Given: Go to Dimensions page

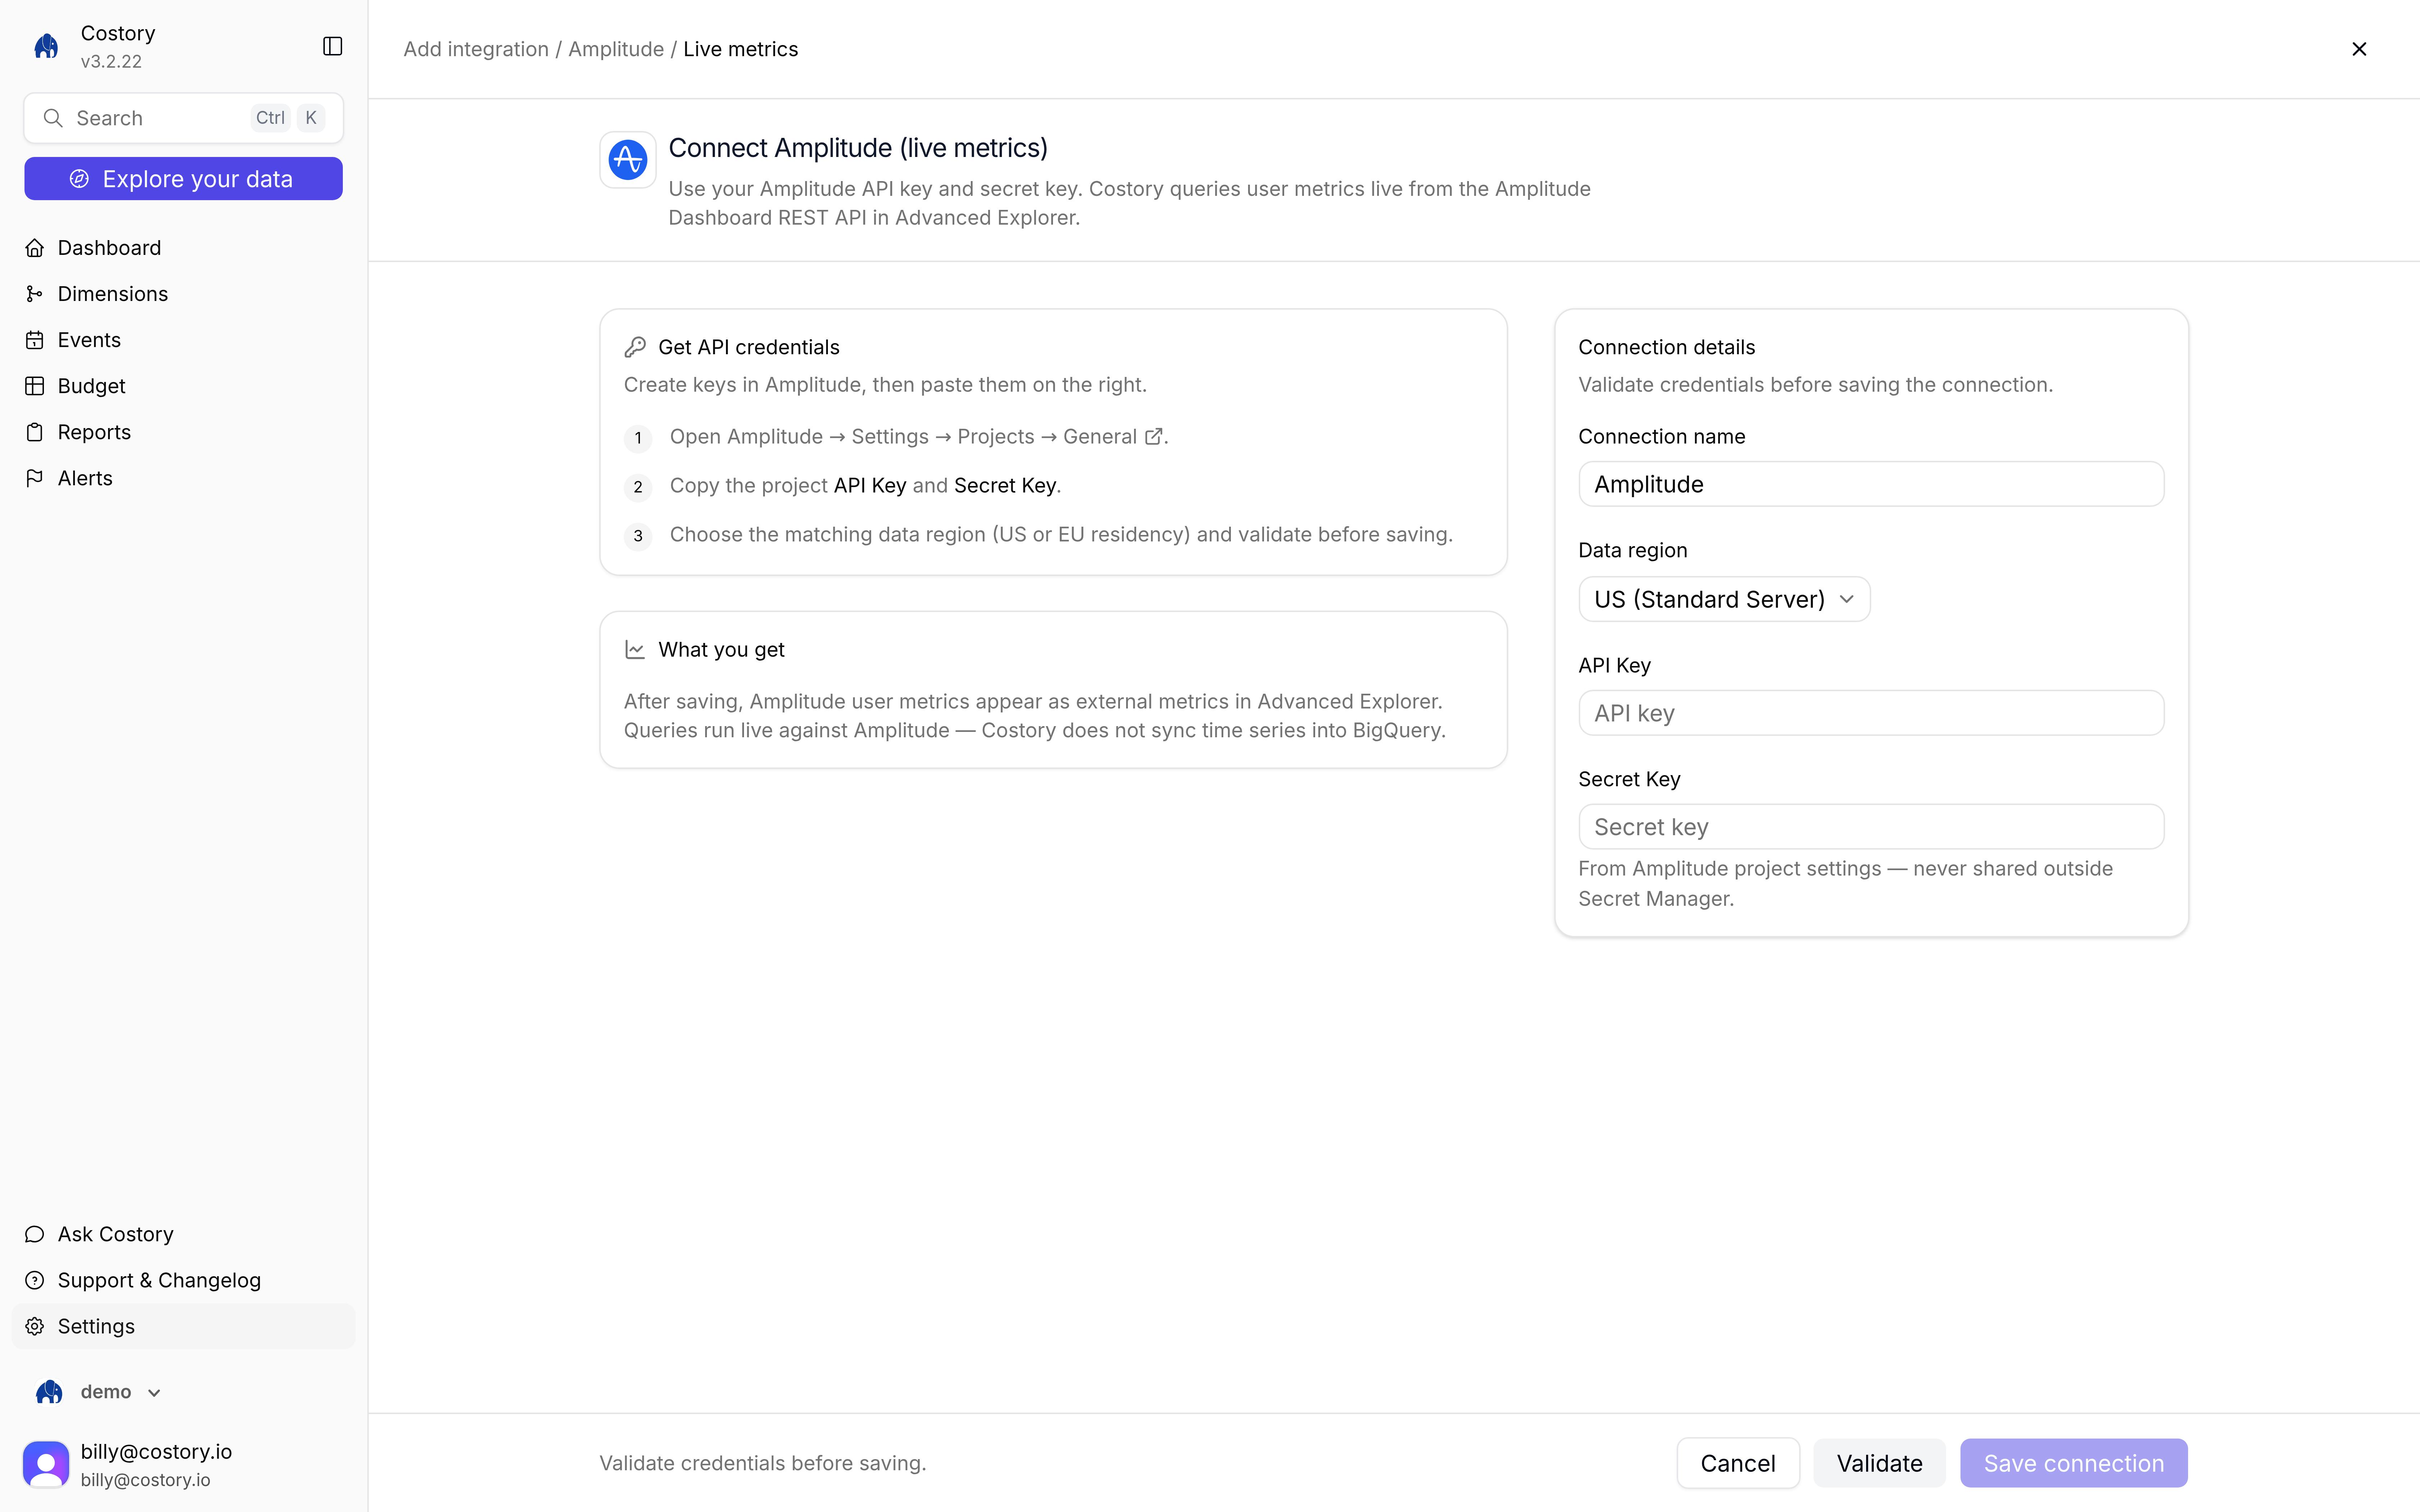Looking at the screenshot, I should (184, 294).
